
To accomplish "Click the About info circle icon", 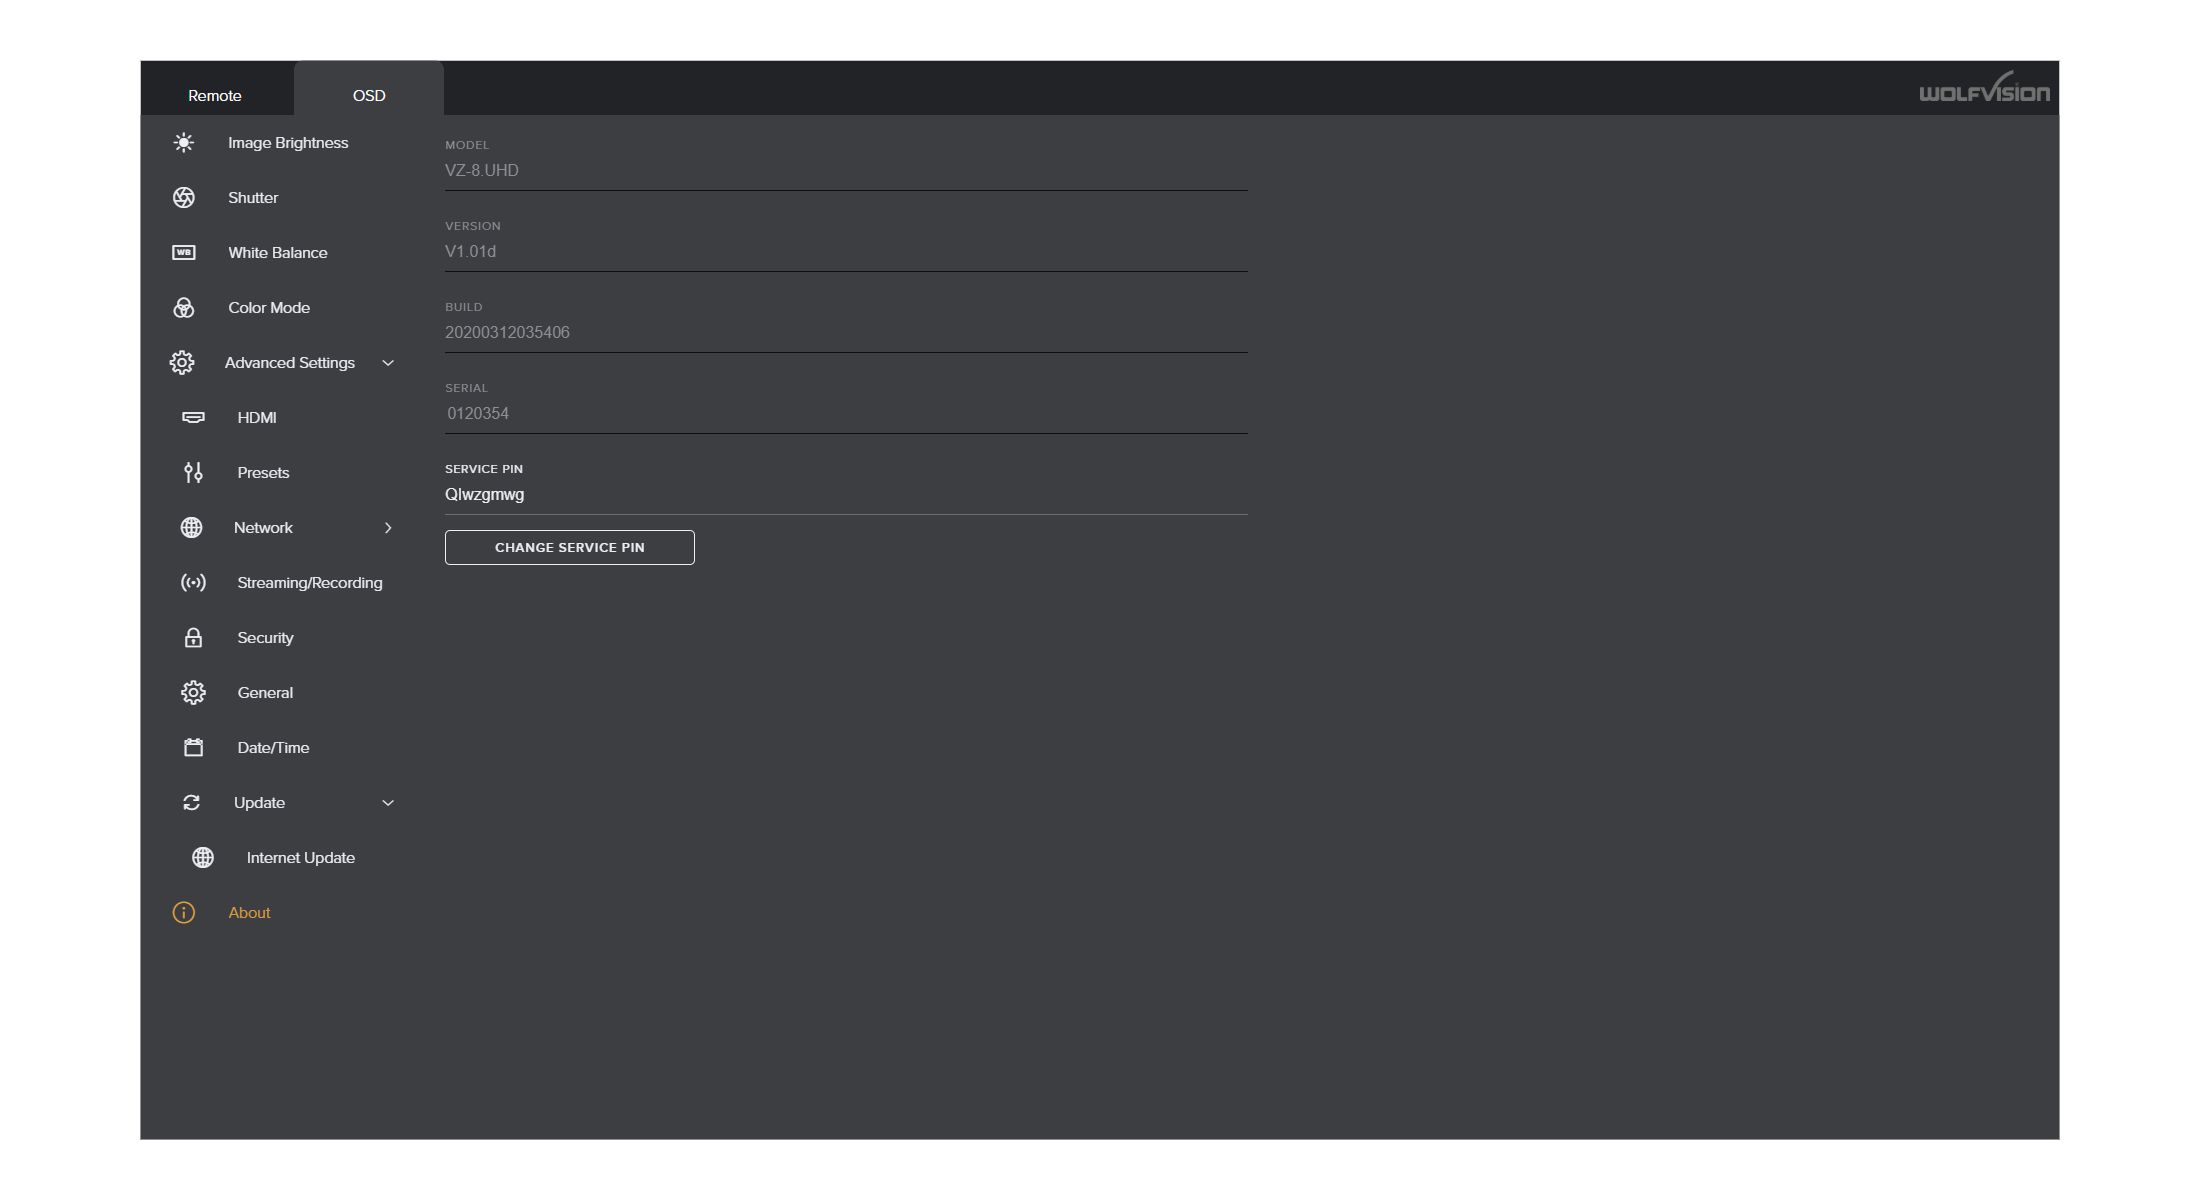I will click(x=184, y=913).
